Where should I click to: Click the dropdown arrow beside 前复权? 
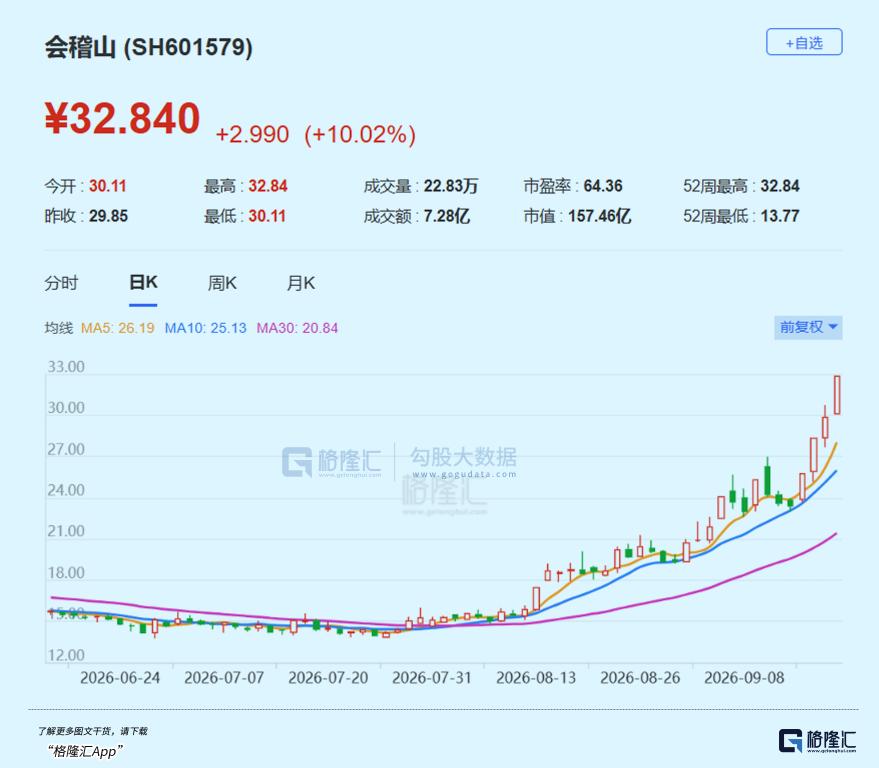833,327
